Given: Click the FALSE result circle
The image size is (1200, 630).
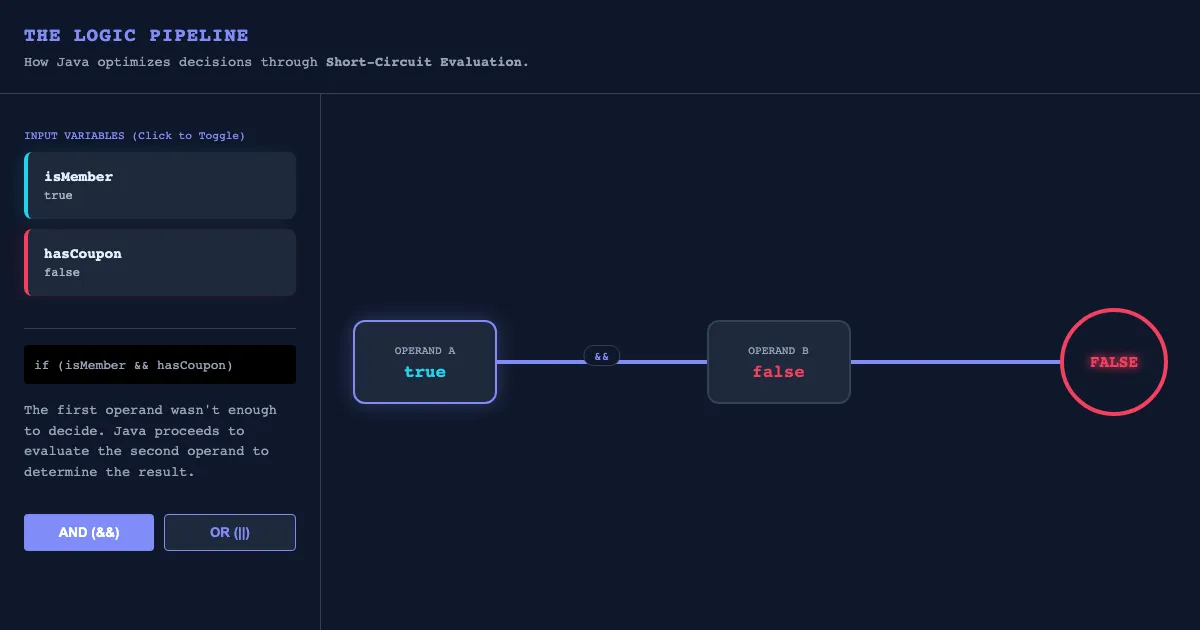Looking at the screenshot, I should click(1114, 362).
